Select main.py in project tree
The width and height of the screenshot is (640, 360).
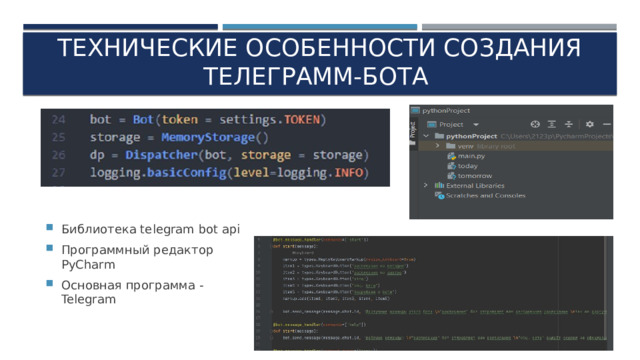pyautogui.click(x=471, y=156)
